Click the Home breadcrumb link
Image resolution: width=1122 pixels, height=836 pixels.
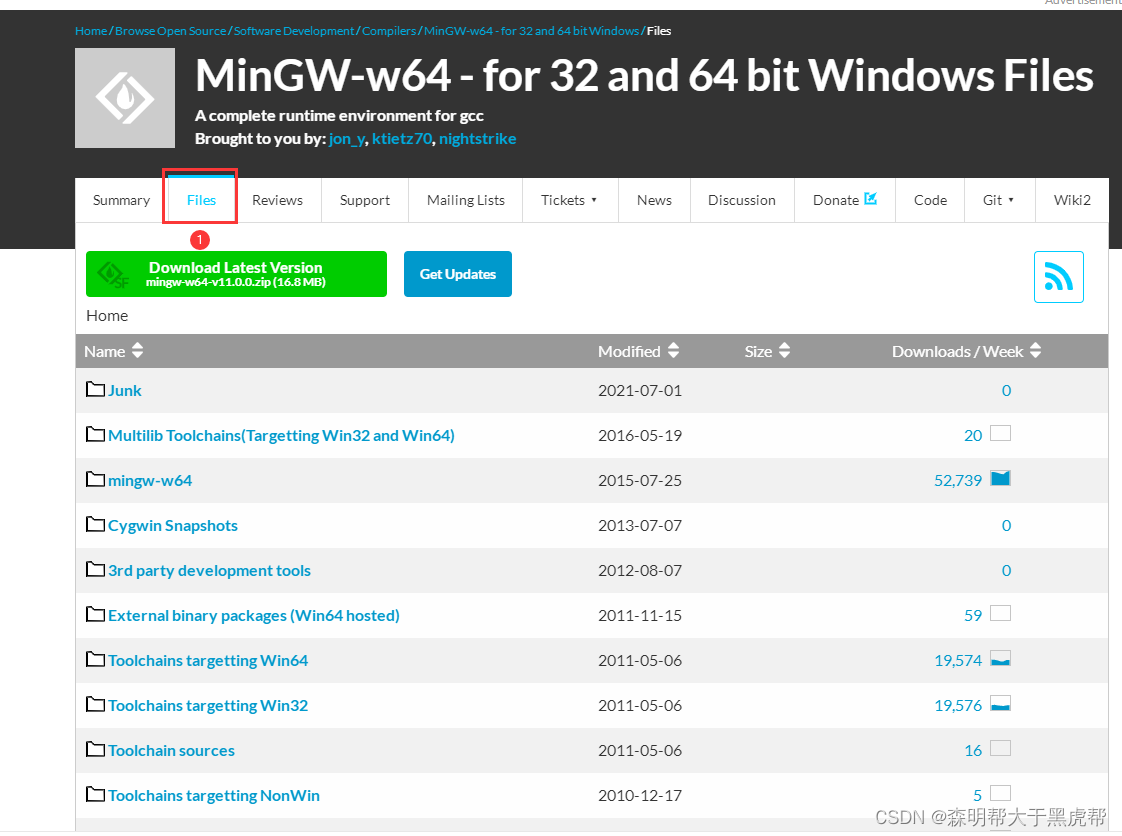pyautogui.click(x=91, y=31)
